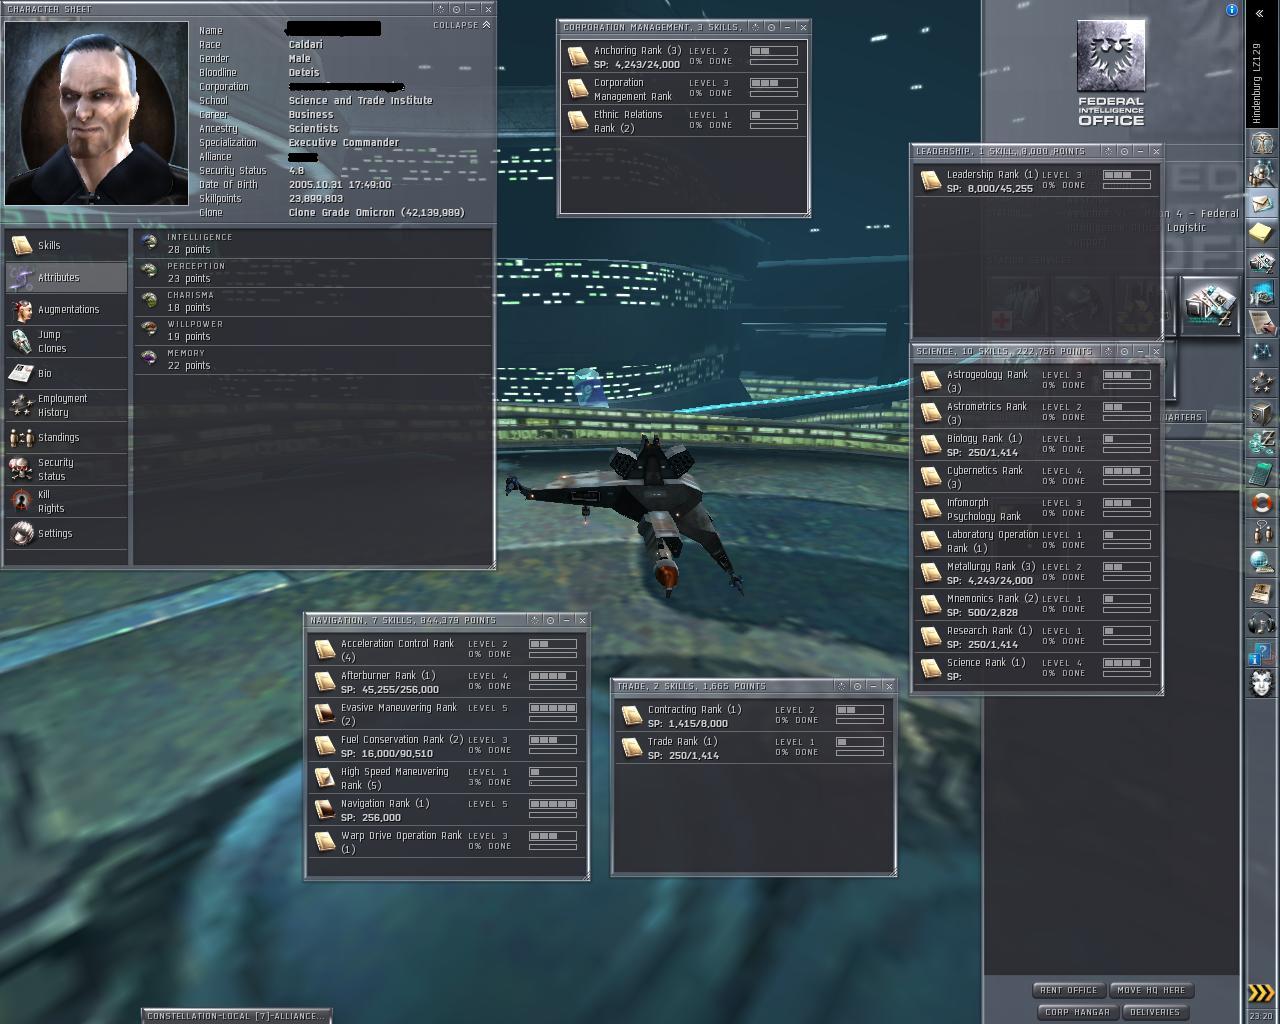Viewport: 1280px width, 1024px height.
Task: Click the character portrait image
Action: pyautogui.click(x=97, y=113)
